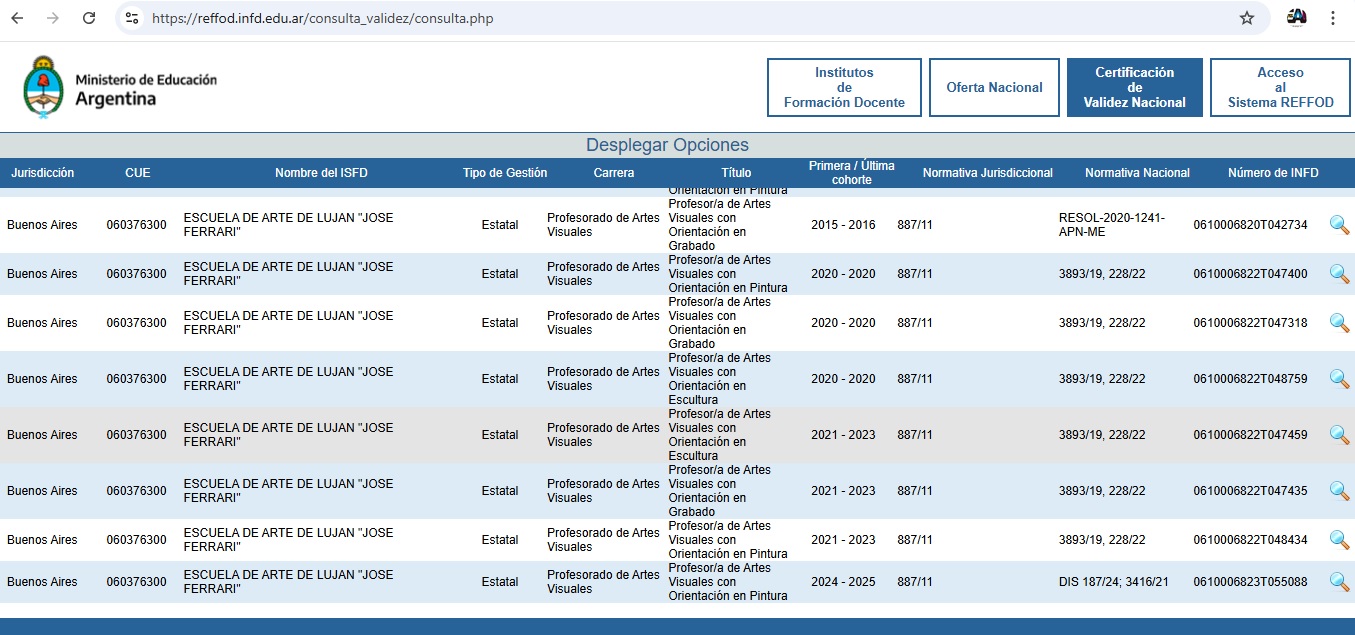Click the Título column header
This screenshot has height=635, width=1355.
(736, 173)
